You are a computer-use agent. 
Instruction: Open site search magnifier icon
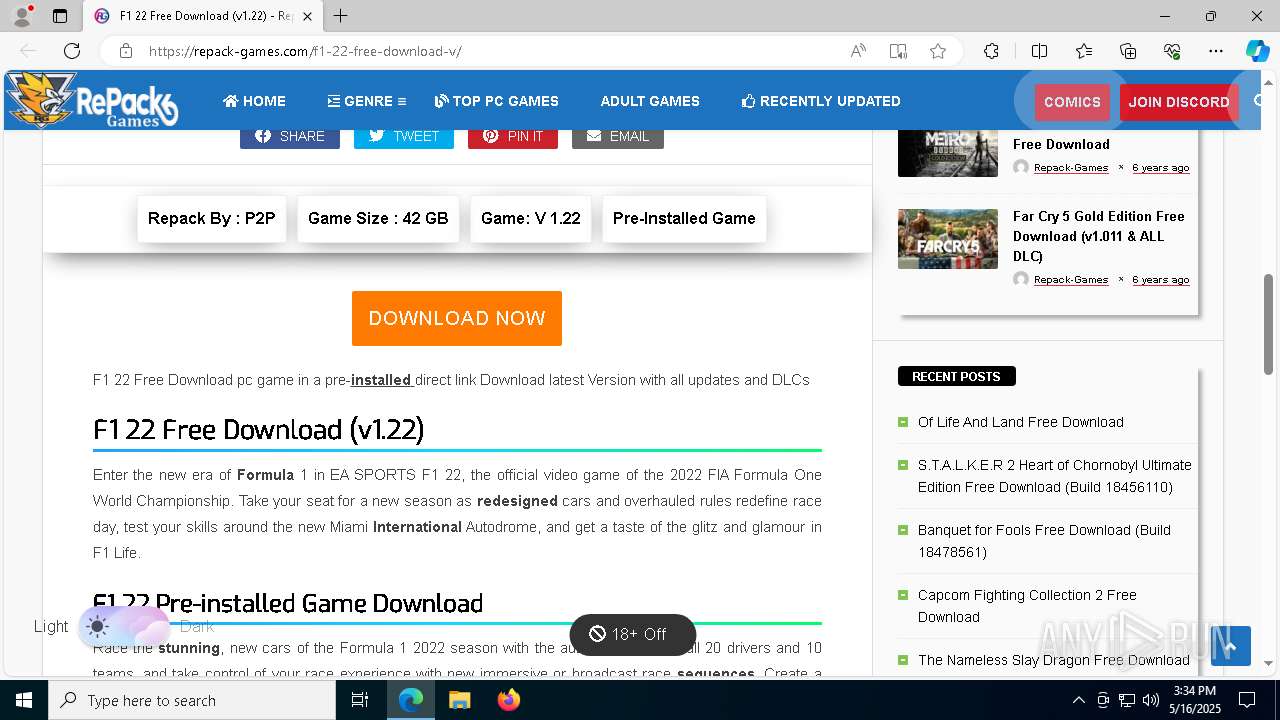pyautogui.click(x=1260, y=101)
